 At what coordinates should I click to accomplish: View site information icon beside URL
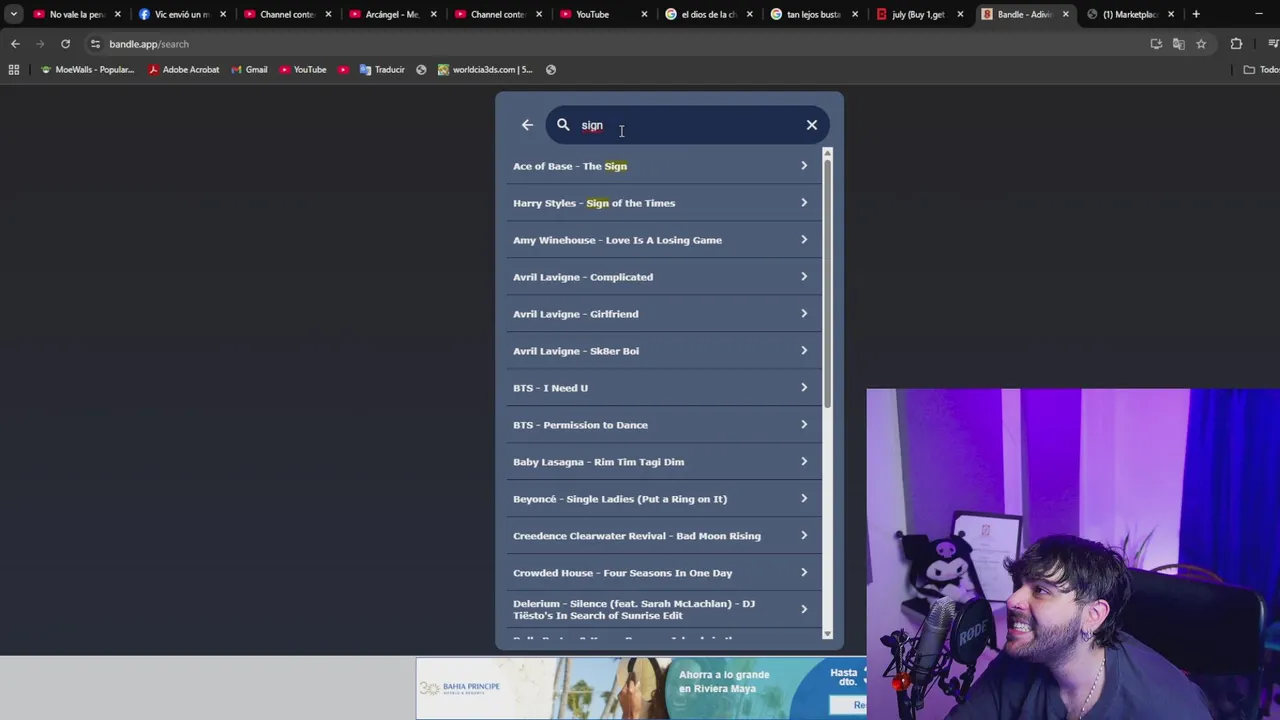click(95, 44)
